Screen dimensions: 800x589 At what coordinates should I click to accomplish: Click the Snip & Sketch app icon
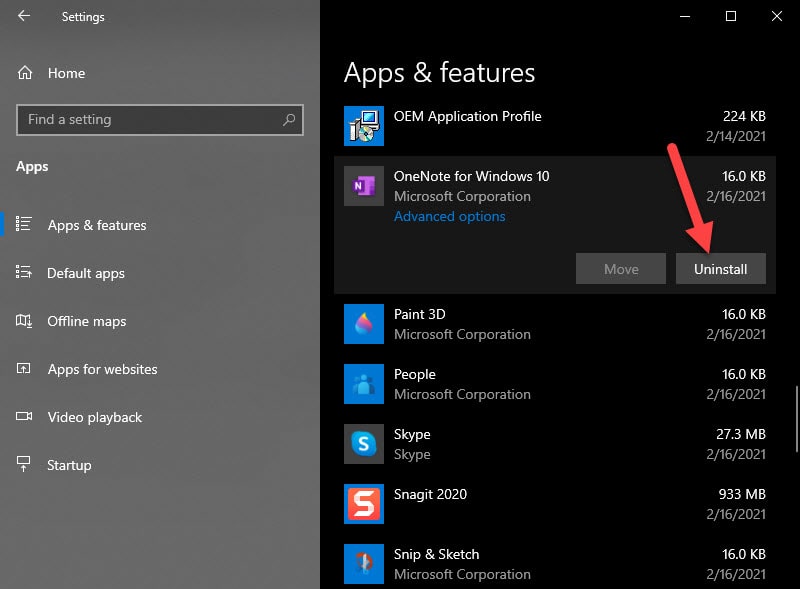coord(364,563)
